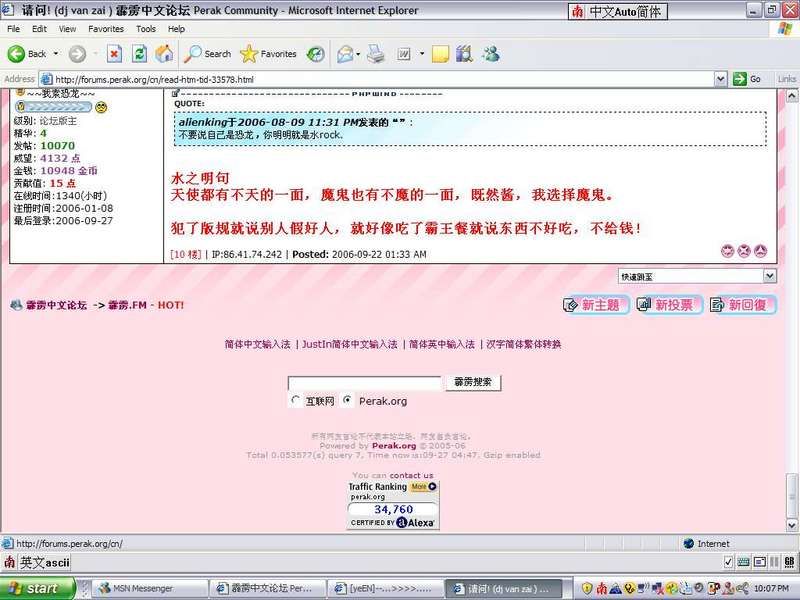Click the 新回復 new reply button
Viewport: 800px width, 600px height.
point(743,305)
